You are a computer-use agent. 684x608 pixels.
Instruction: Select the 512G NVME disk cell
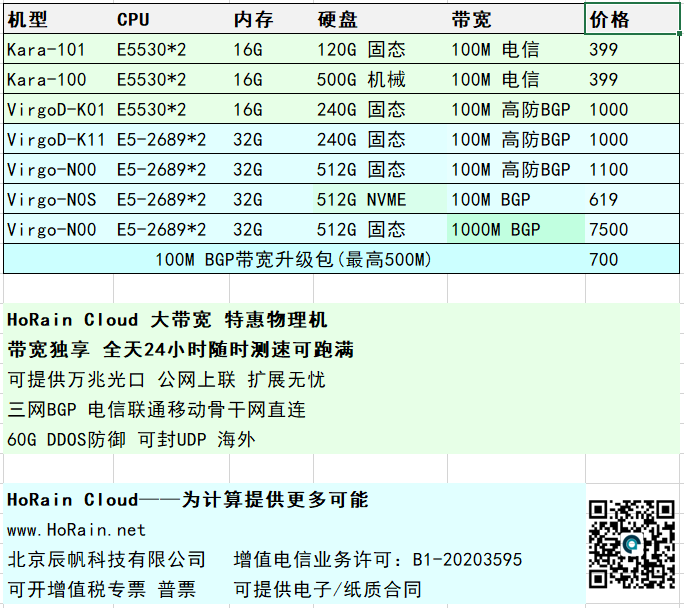[380, 200]
